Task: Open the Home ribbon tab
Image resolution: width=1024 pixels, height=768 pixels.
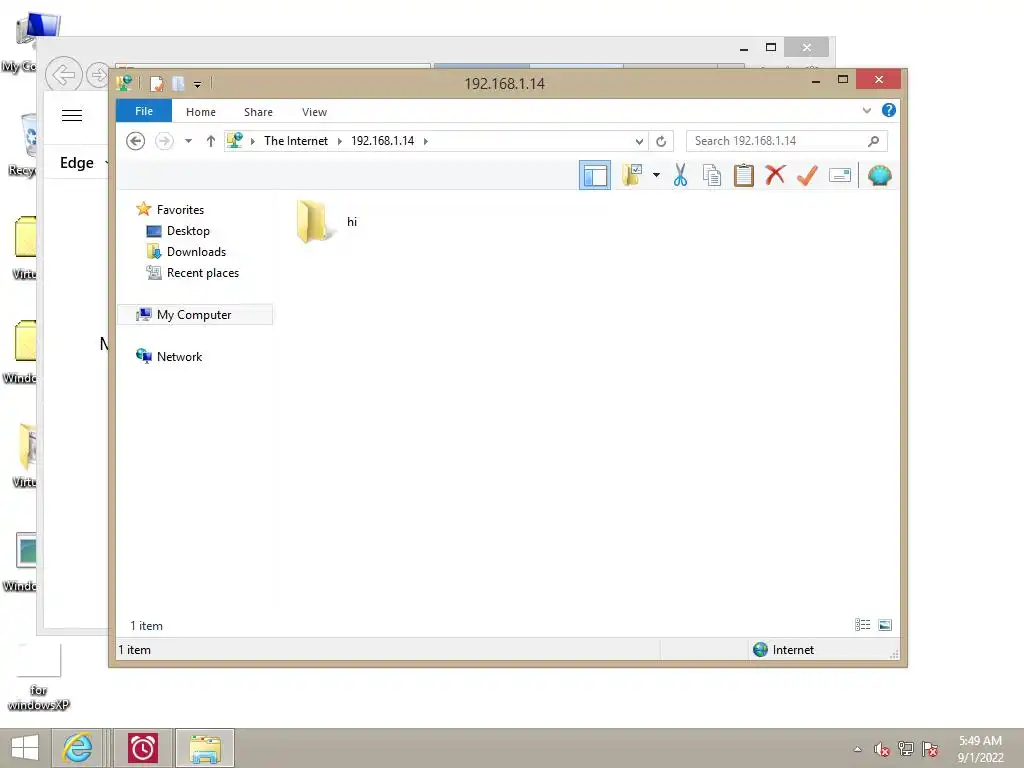Action: click(x=200, y=112)
